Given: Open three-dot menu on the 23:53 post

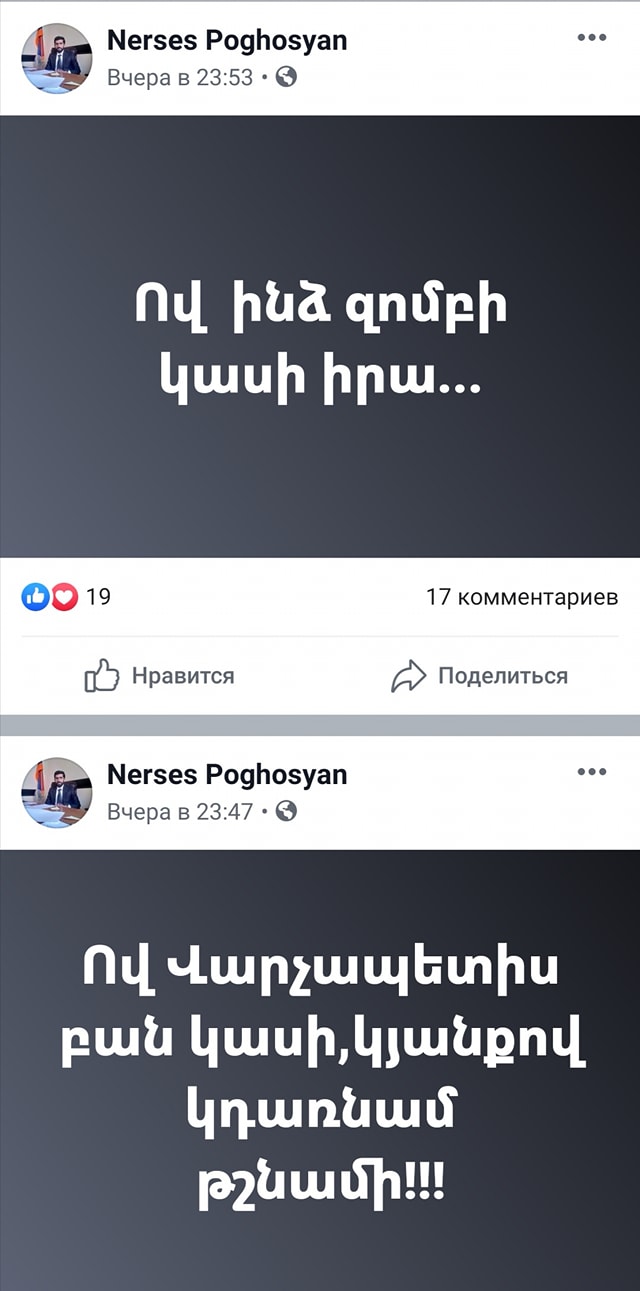Looking at the screenshot, I should click(592, 38).
